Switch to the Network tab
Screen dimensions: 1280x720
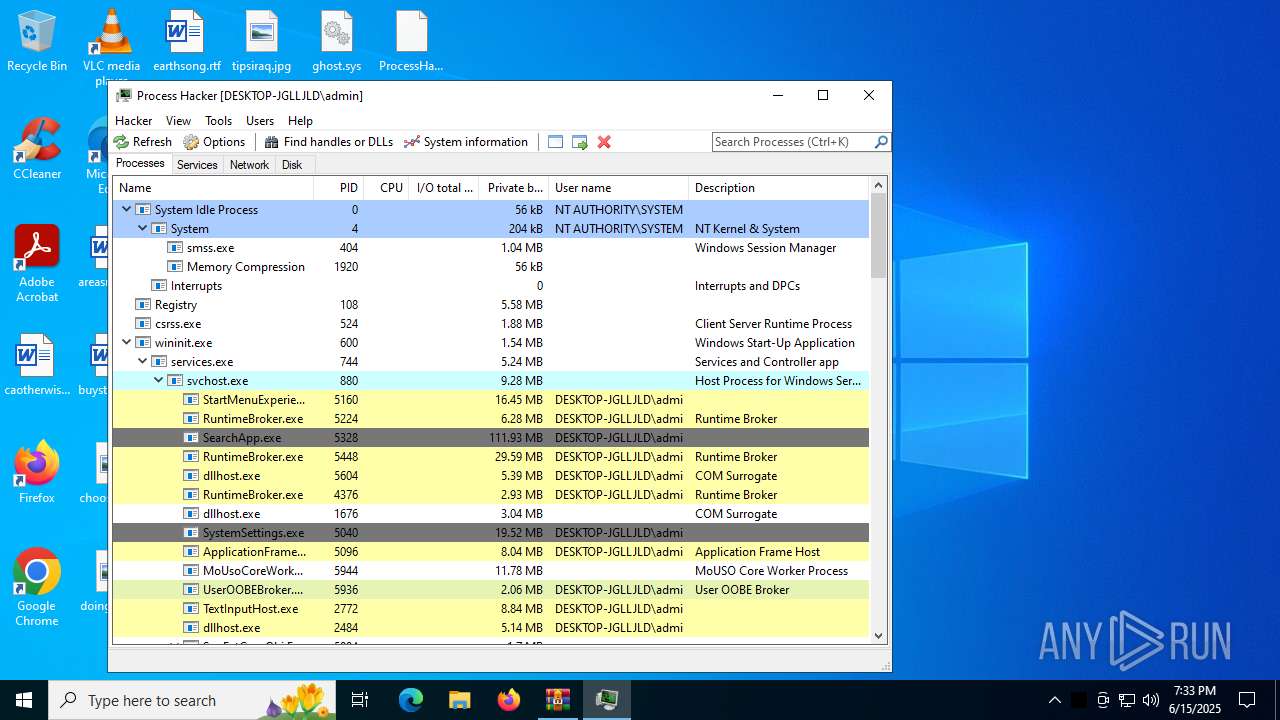249,165
